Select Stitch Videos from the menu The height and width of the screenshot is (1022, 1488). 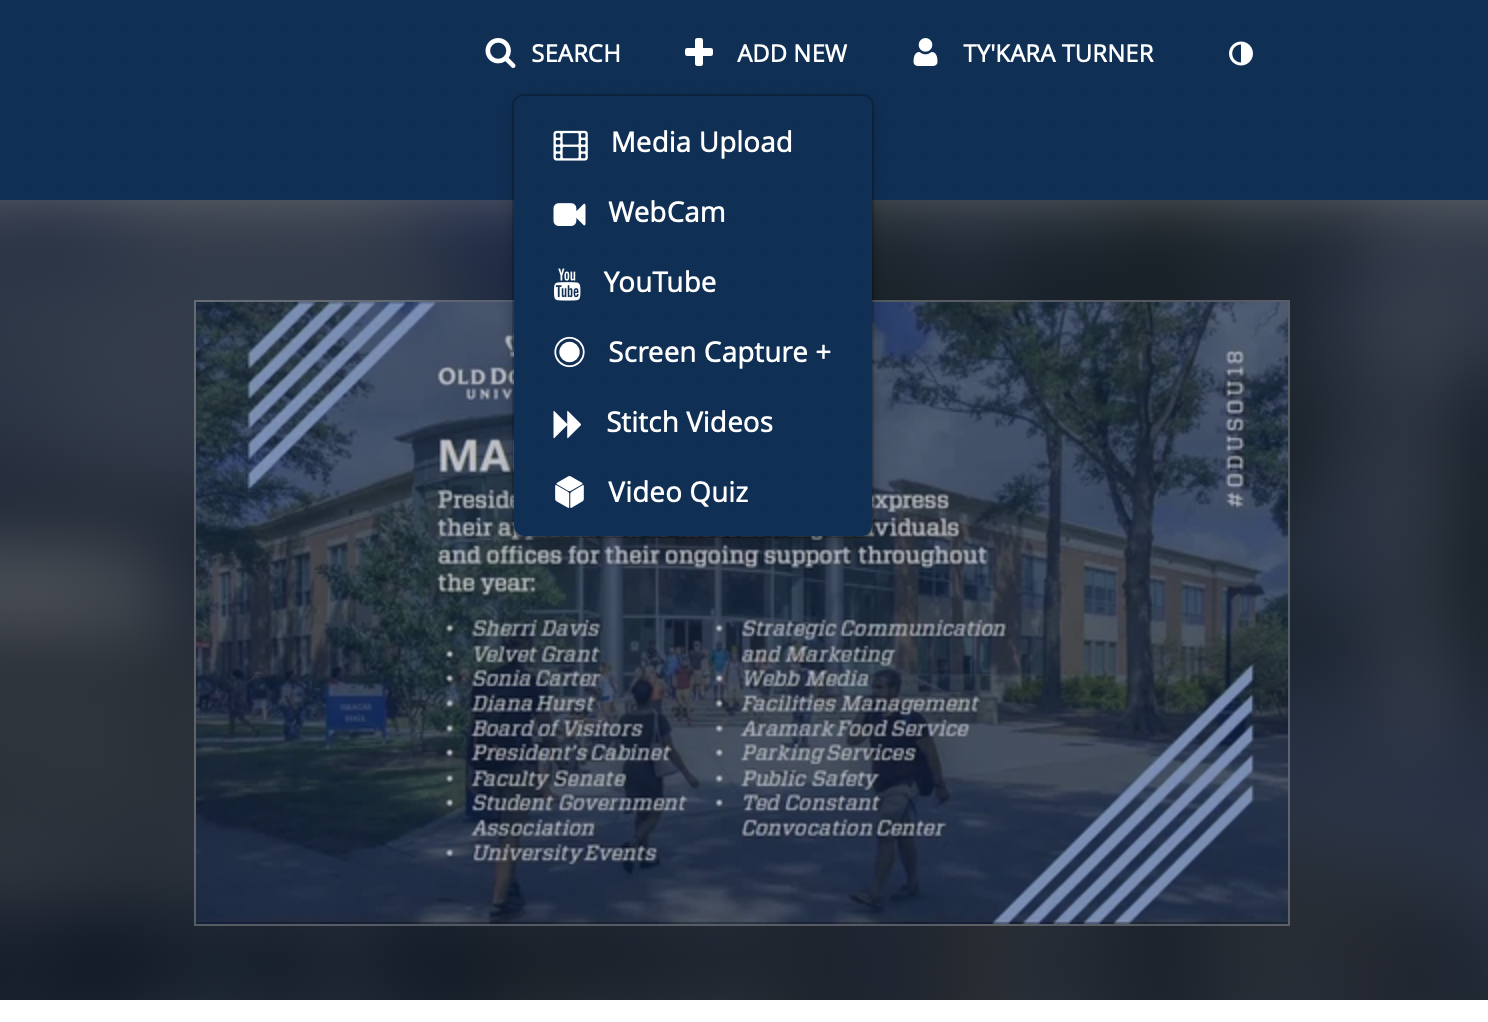[690, 422]
